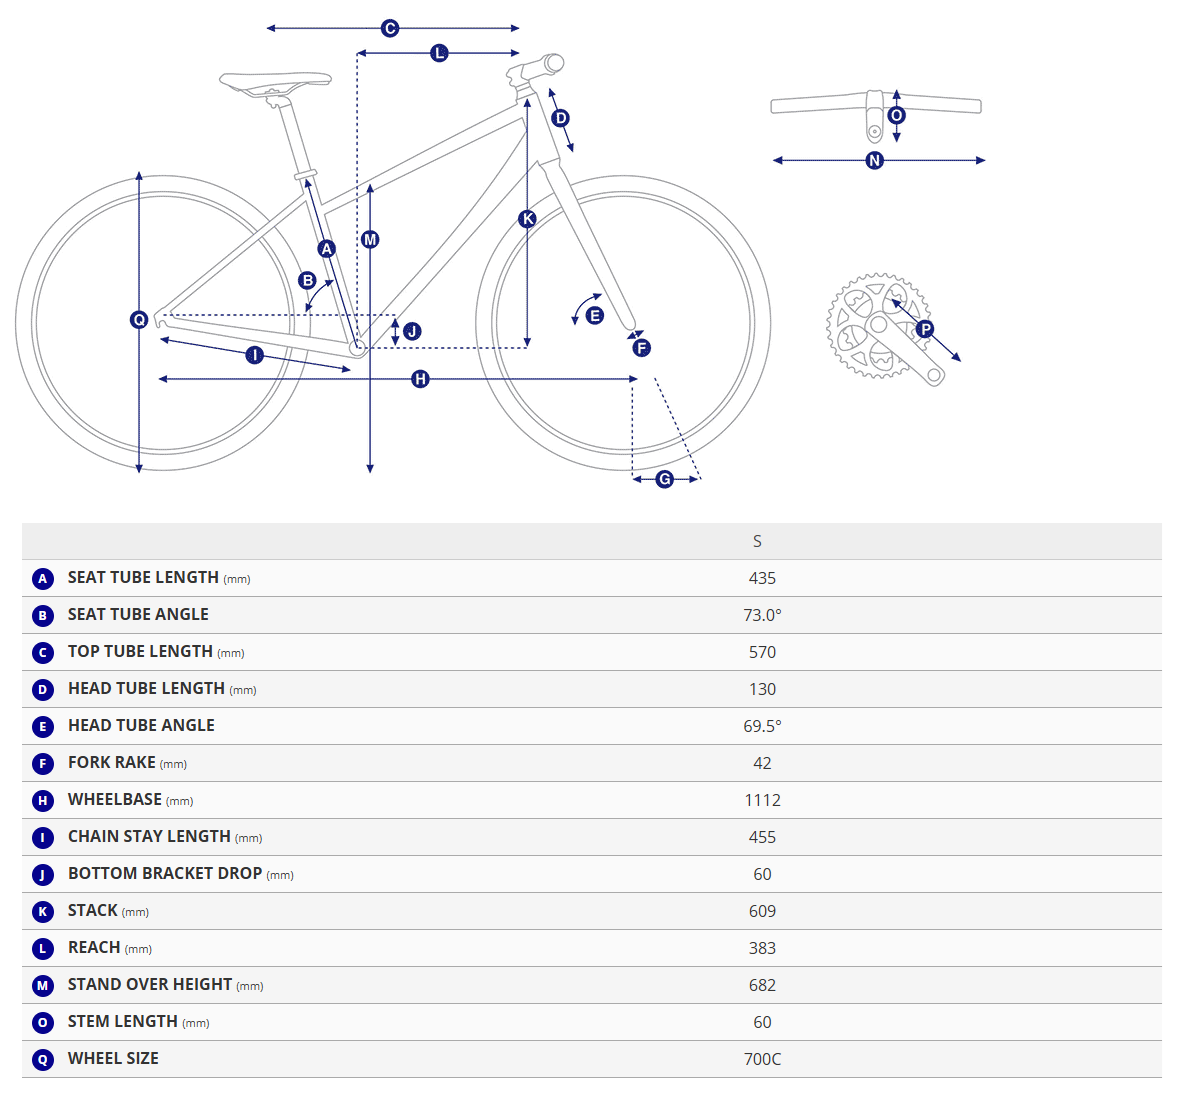The image size is (1178, 1099).
Task: Click the K stack marker in the diagram
Action: (528, 219)
